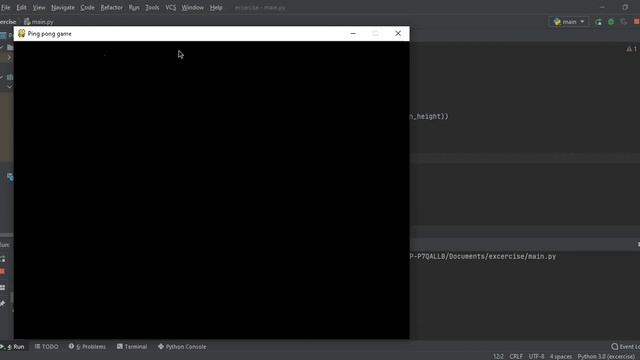This screenshot has height=360, width=640.
Task: Open the View menu
Action: (x=39, y=8)
